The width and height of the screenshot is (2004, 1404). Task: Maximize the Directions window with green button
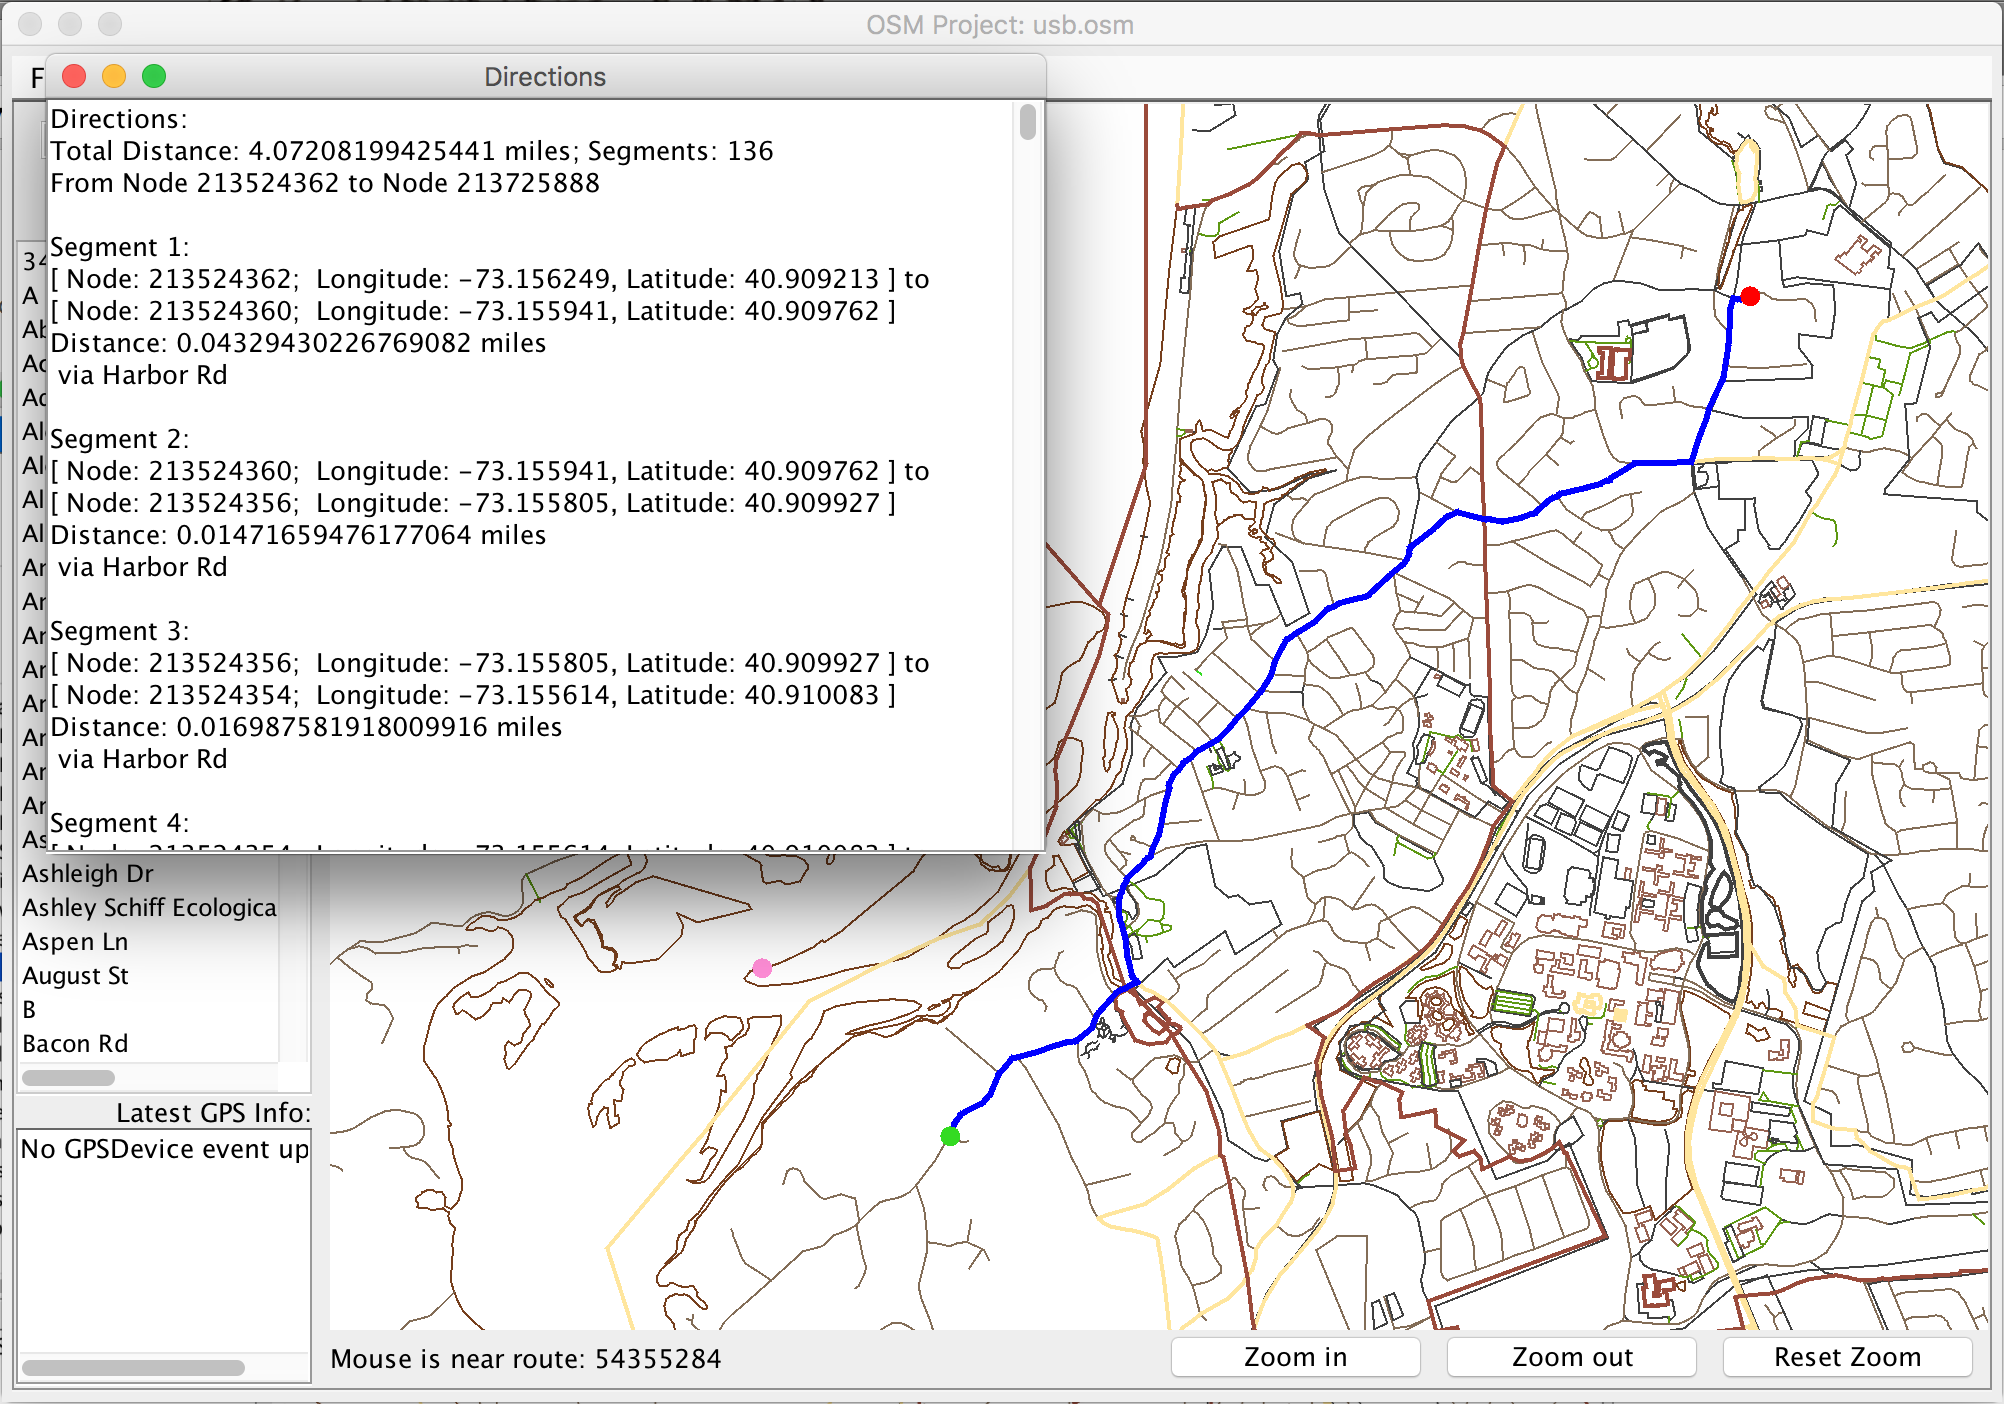pyautogui.click(x=154, y=76)
